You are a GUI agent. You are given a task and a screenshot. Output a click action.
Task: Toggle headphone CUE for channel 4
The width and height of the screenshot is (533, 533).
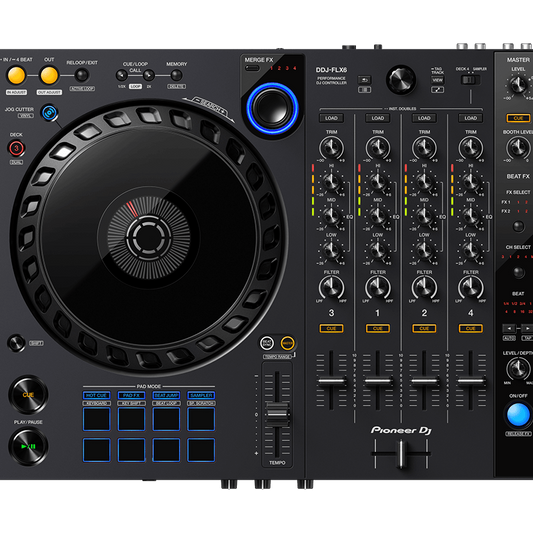(x=470, y=328)
